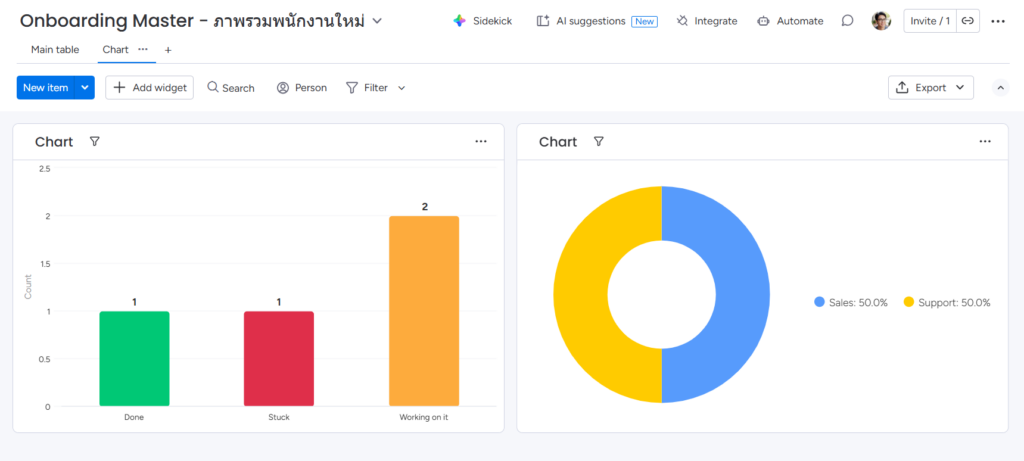Collapse the header with the up arrow

point(1000,88)
